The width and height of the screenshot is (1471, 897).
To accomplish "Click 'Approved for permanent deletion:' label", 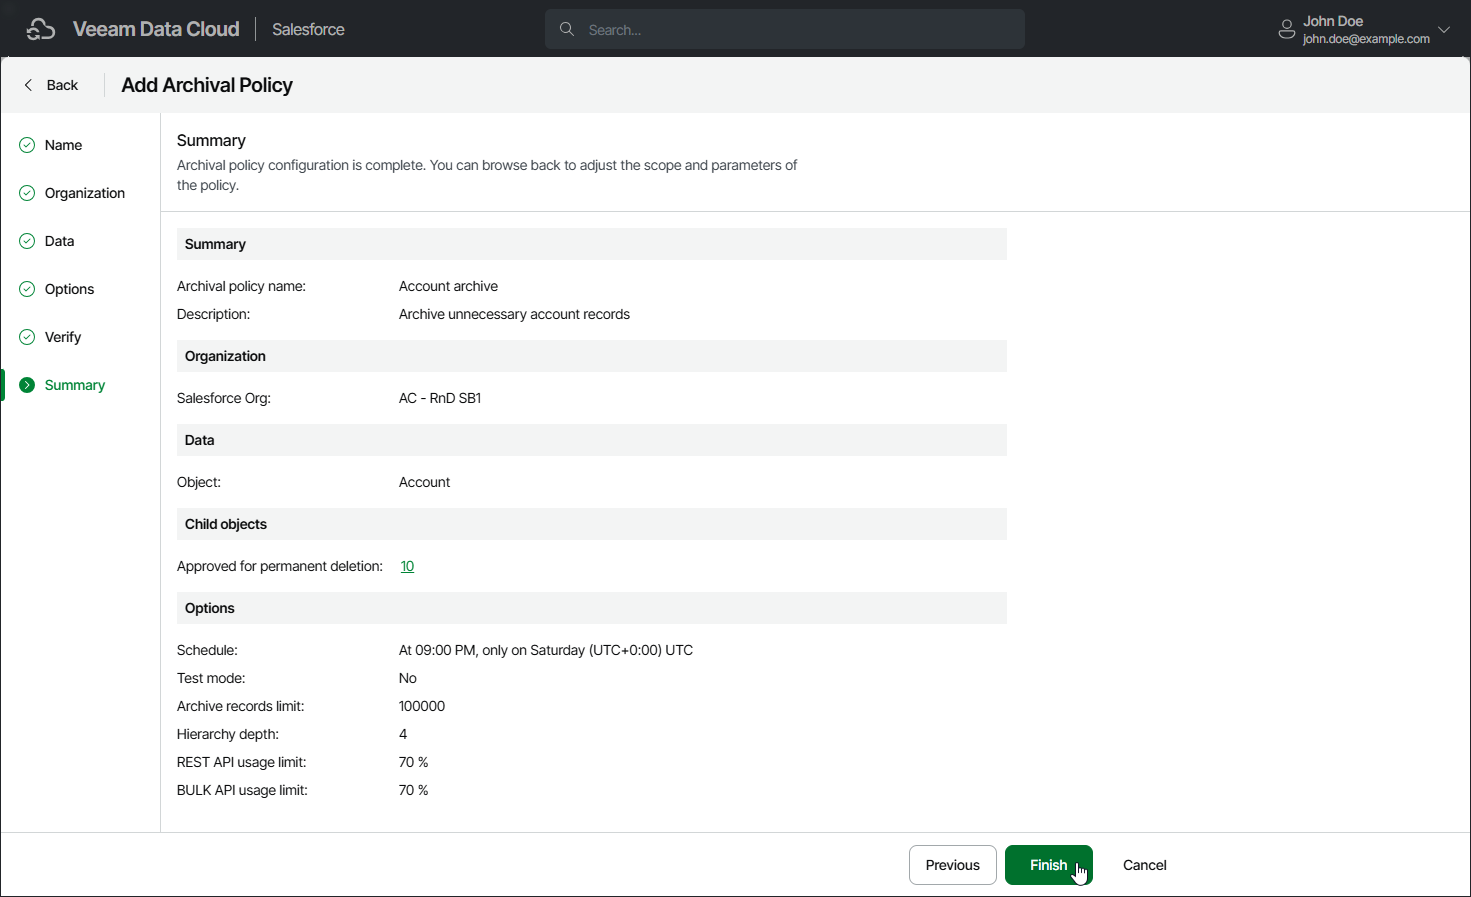I will coord(280,566).
